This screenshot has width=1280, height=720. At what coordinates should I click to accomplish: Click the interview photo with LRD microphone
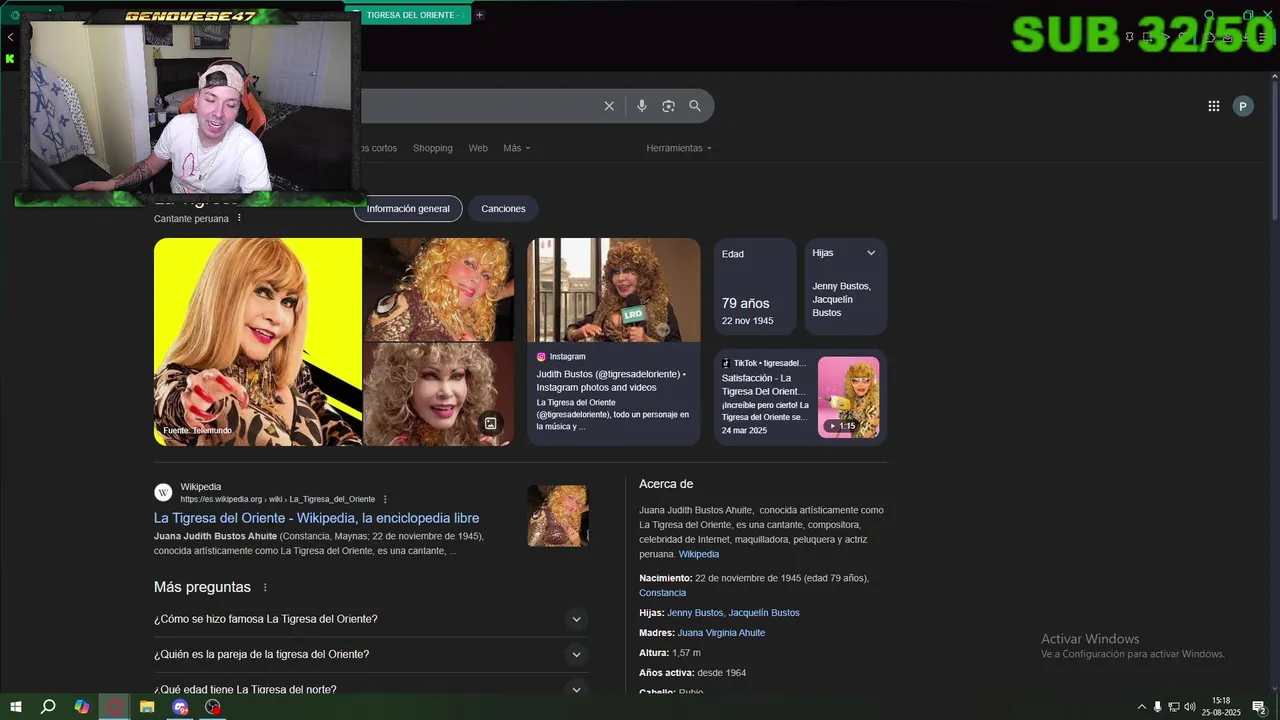(614, 290)
